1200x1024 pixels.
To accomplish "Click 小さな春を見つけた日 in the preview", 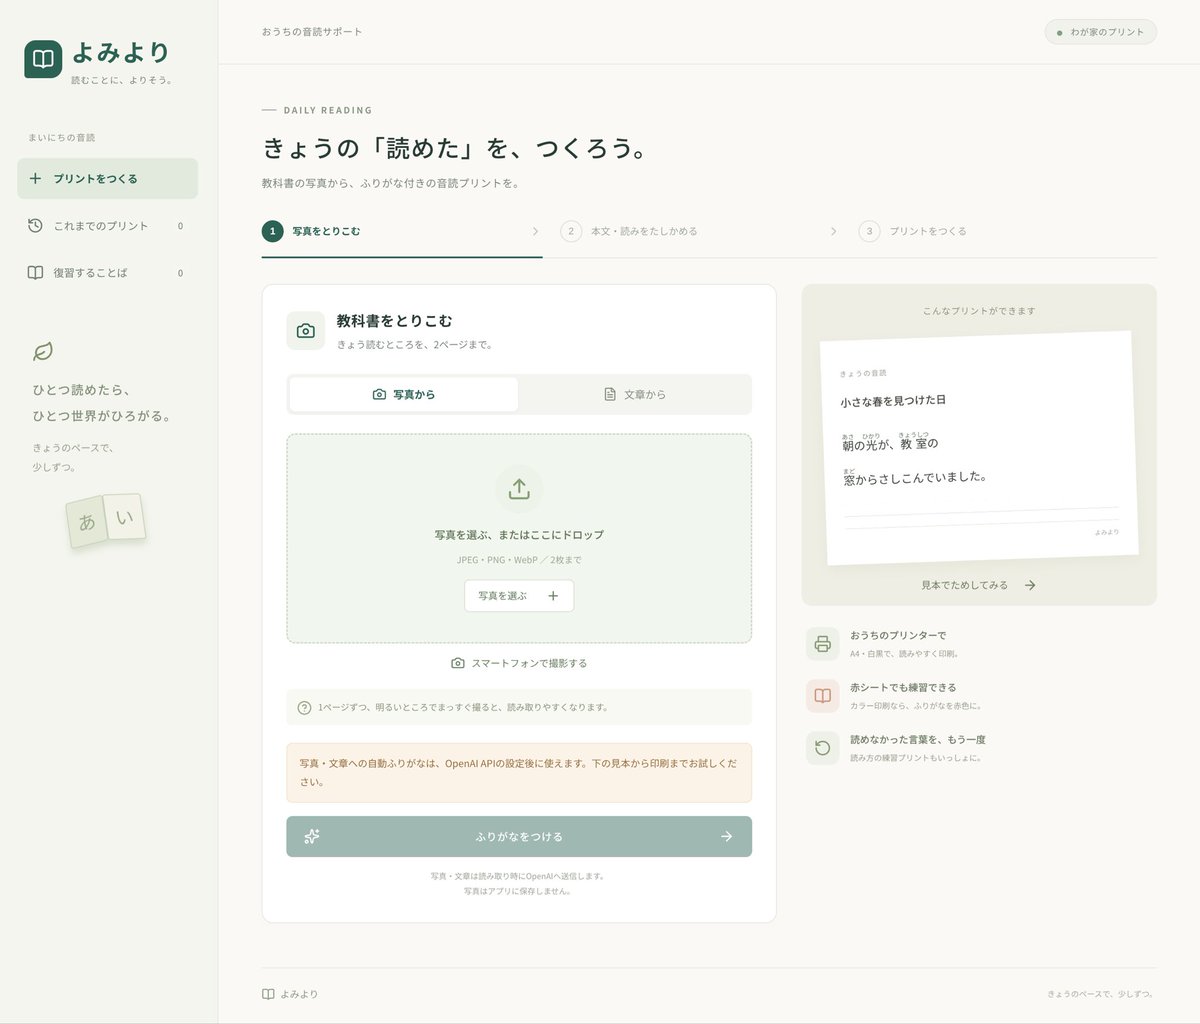I will pyautogui.click(x=893, y=400).
